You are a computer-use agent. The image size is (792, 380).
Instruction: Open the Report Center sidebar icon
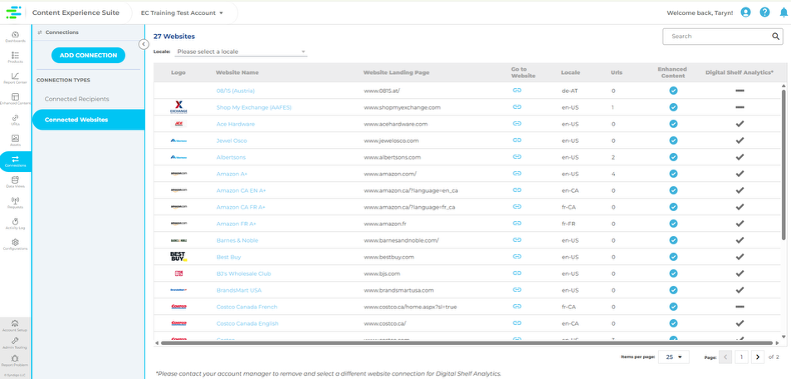click(x=15, y=78)
